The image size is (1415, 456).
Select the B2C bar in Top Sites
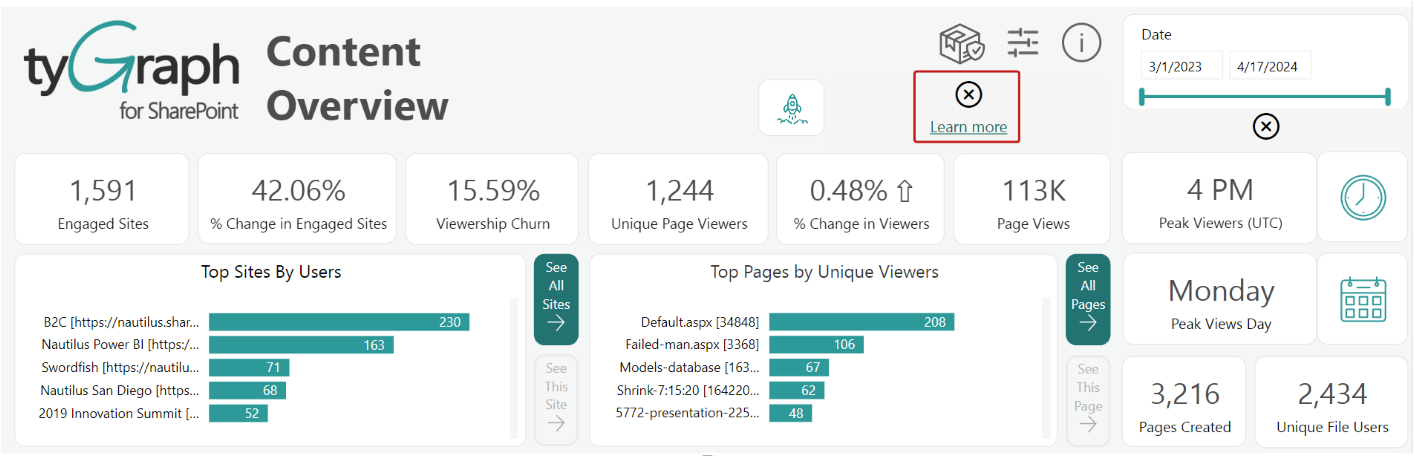click(339, 322)
